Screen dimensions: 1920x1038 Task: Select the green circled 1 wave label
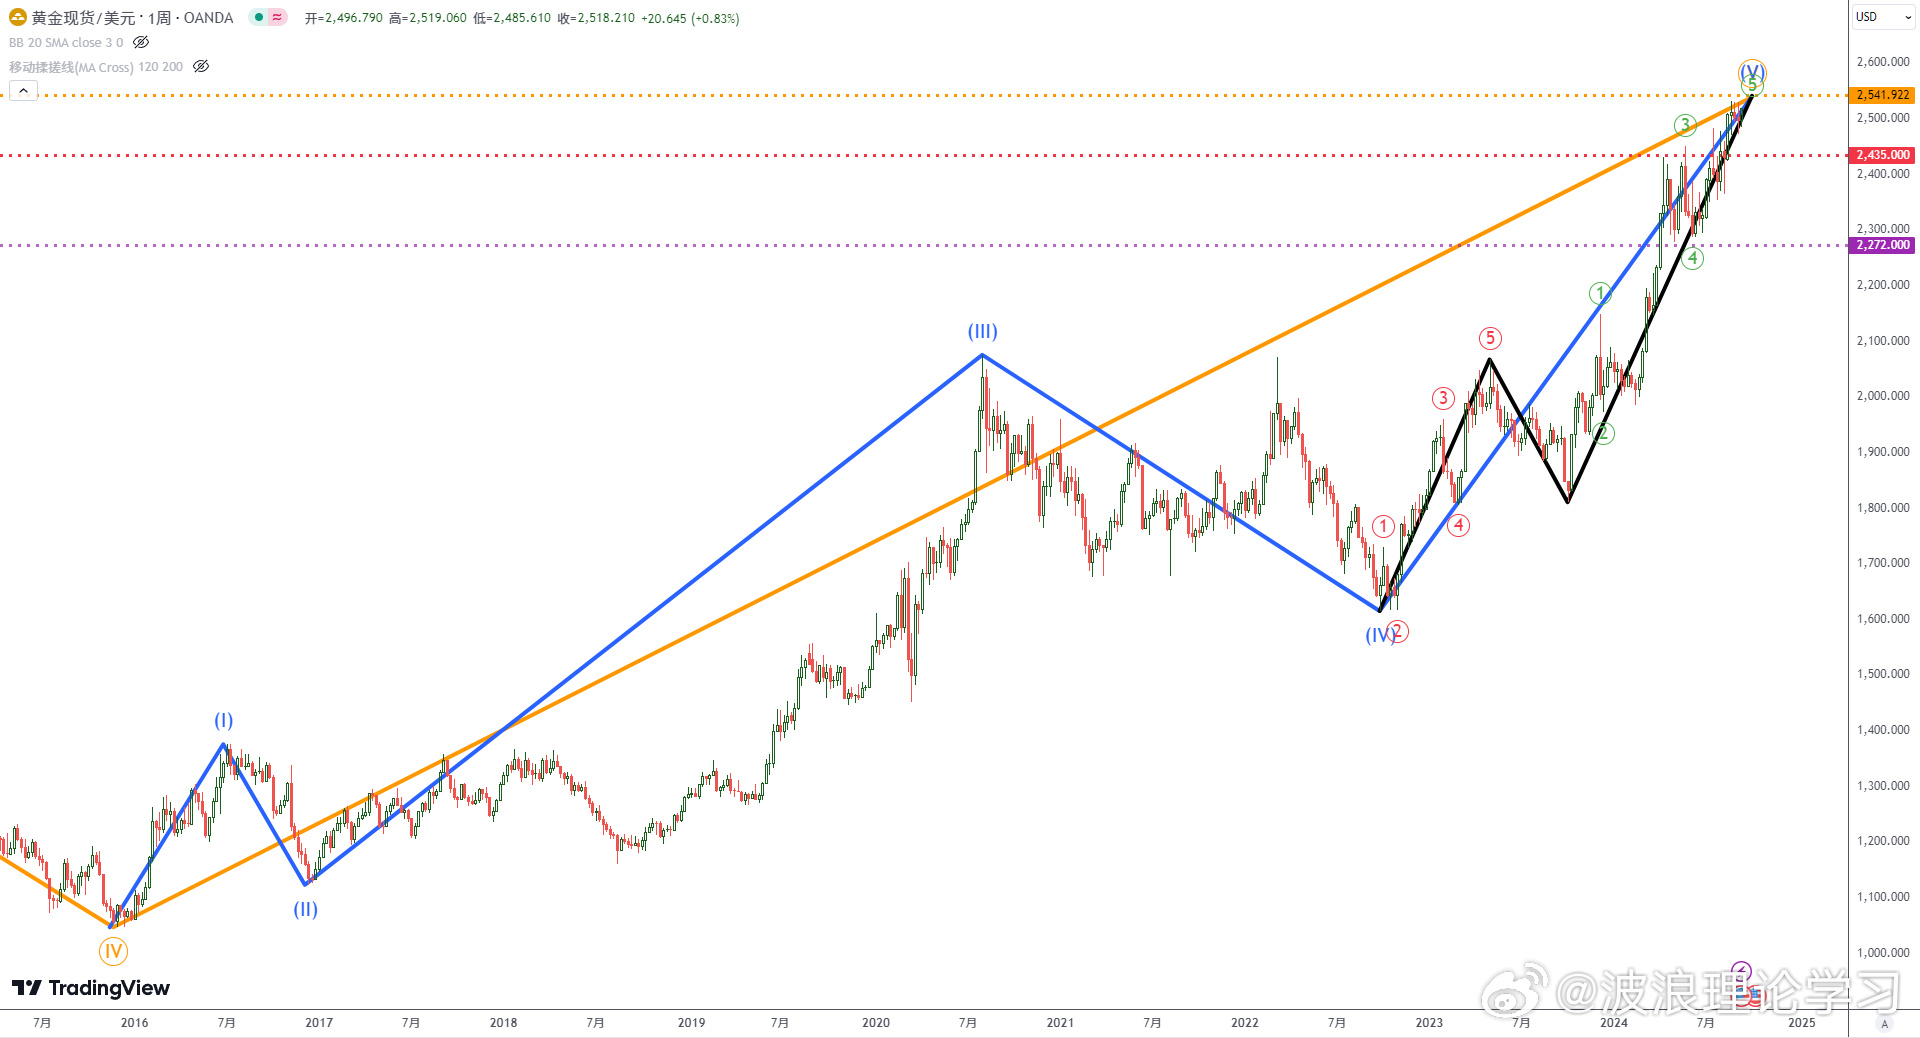coord(1600,293)
